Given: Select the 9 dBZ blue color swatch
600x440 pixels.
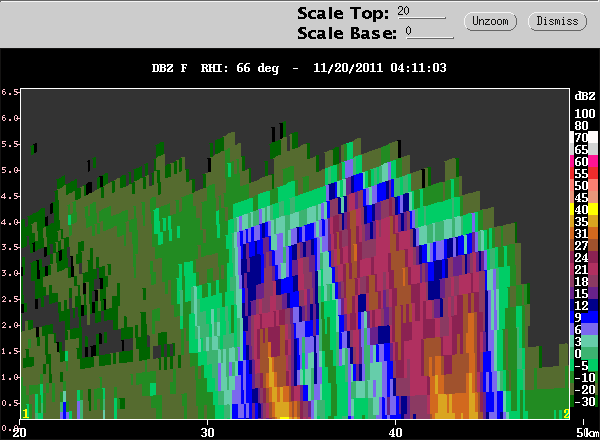Looking at the screenshot, I should point(584,317).
